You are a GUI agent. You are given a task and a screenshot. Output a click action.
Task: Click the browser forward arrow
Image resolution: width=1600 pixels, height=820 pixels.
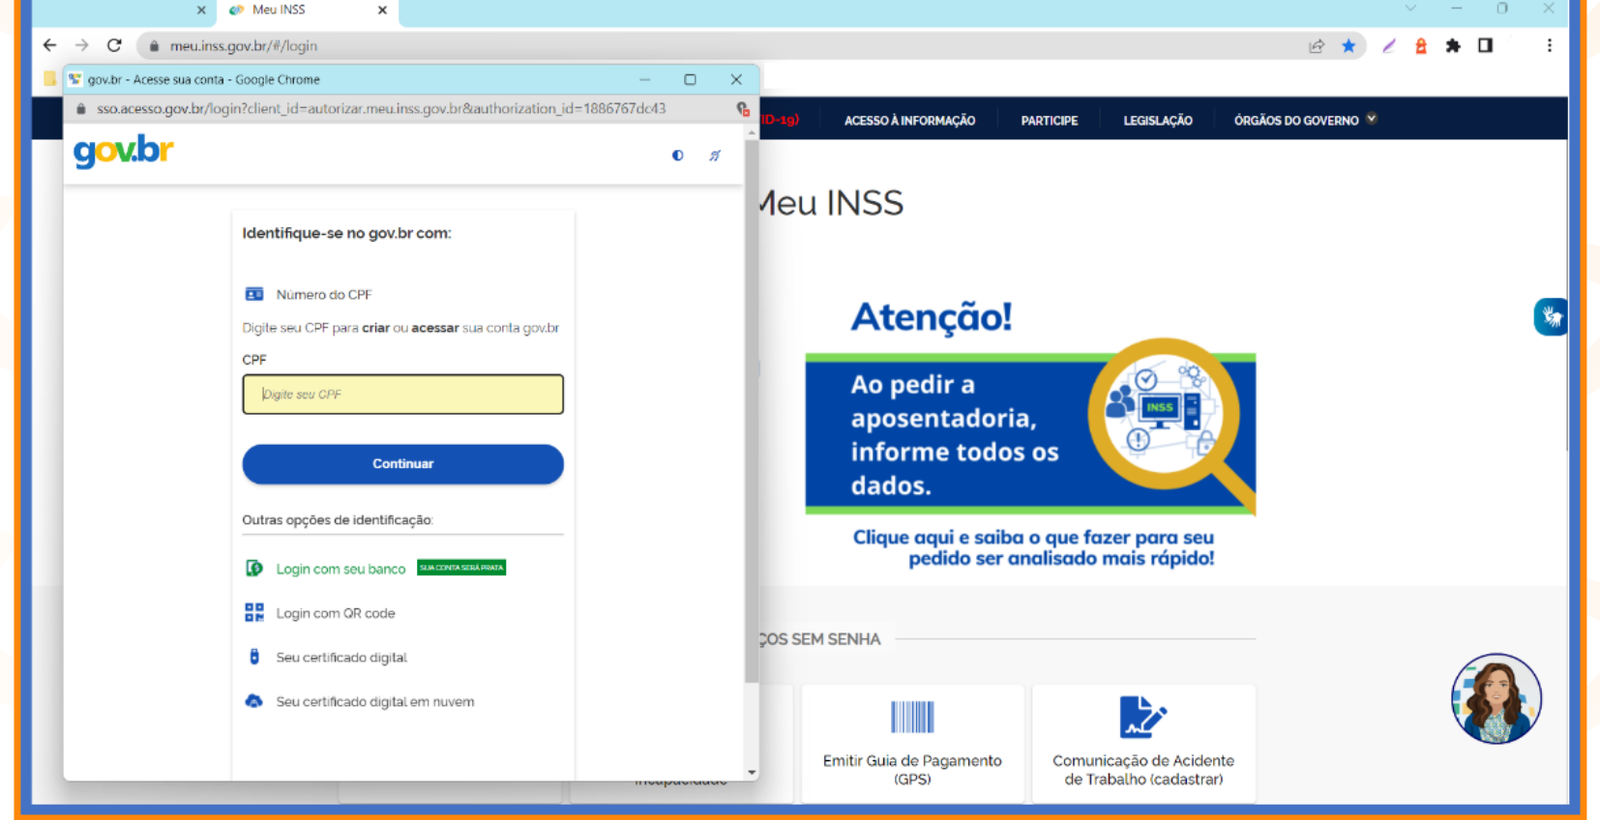pyautogui.click(x=82, y=45)
